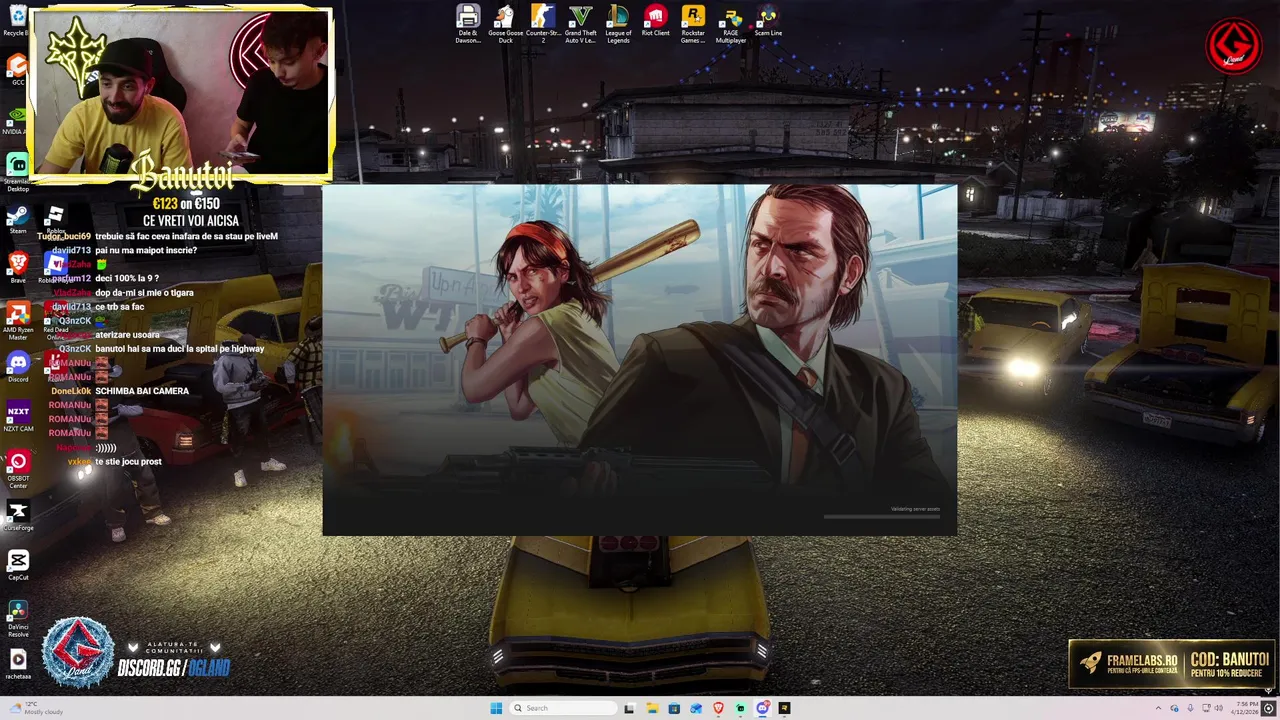
Task: Click 'CE VRETI VOI AICISA' overlay text
Action: point(191,221)
